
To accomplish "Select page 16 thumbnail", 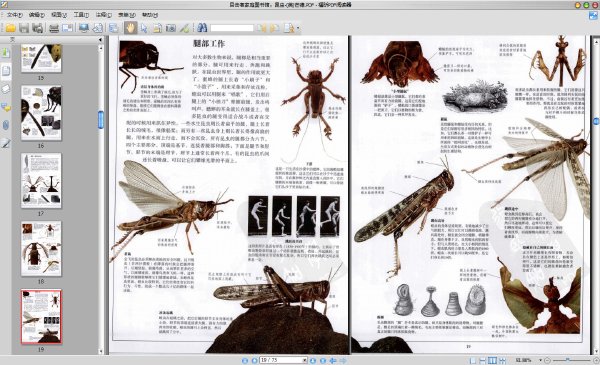I will [x=41, y=113].
